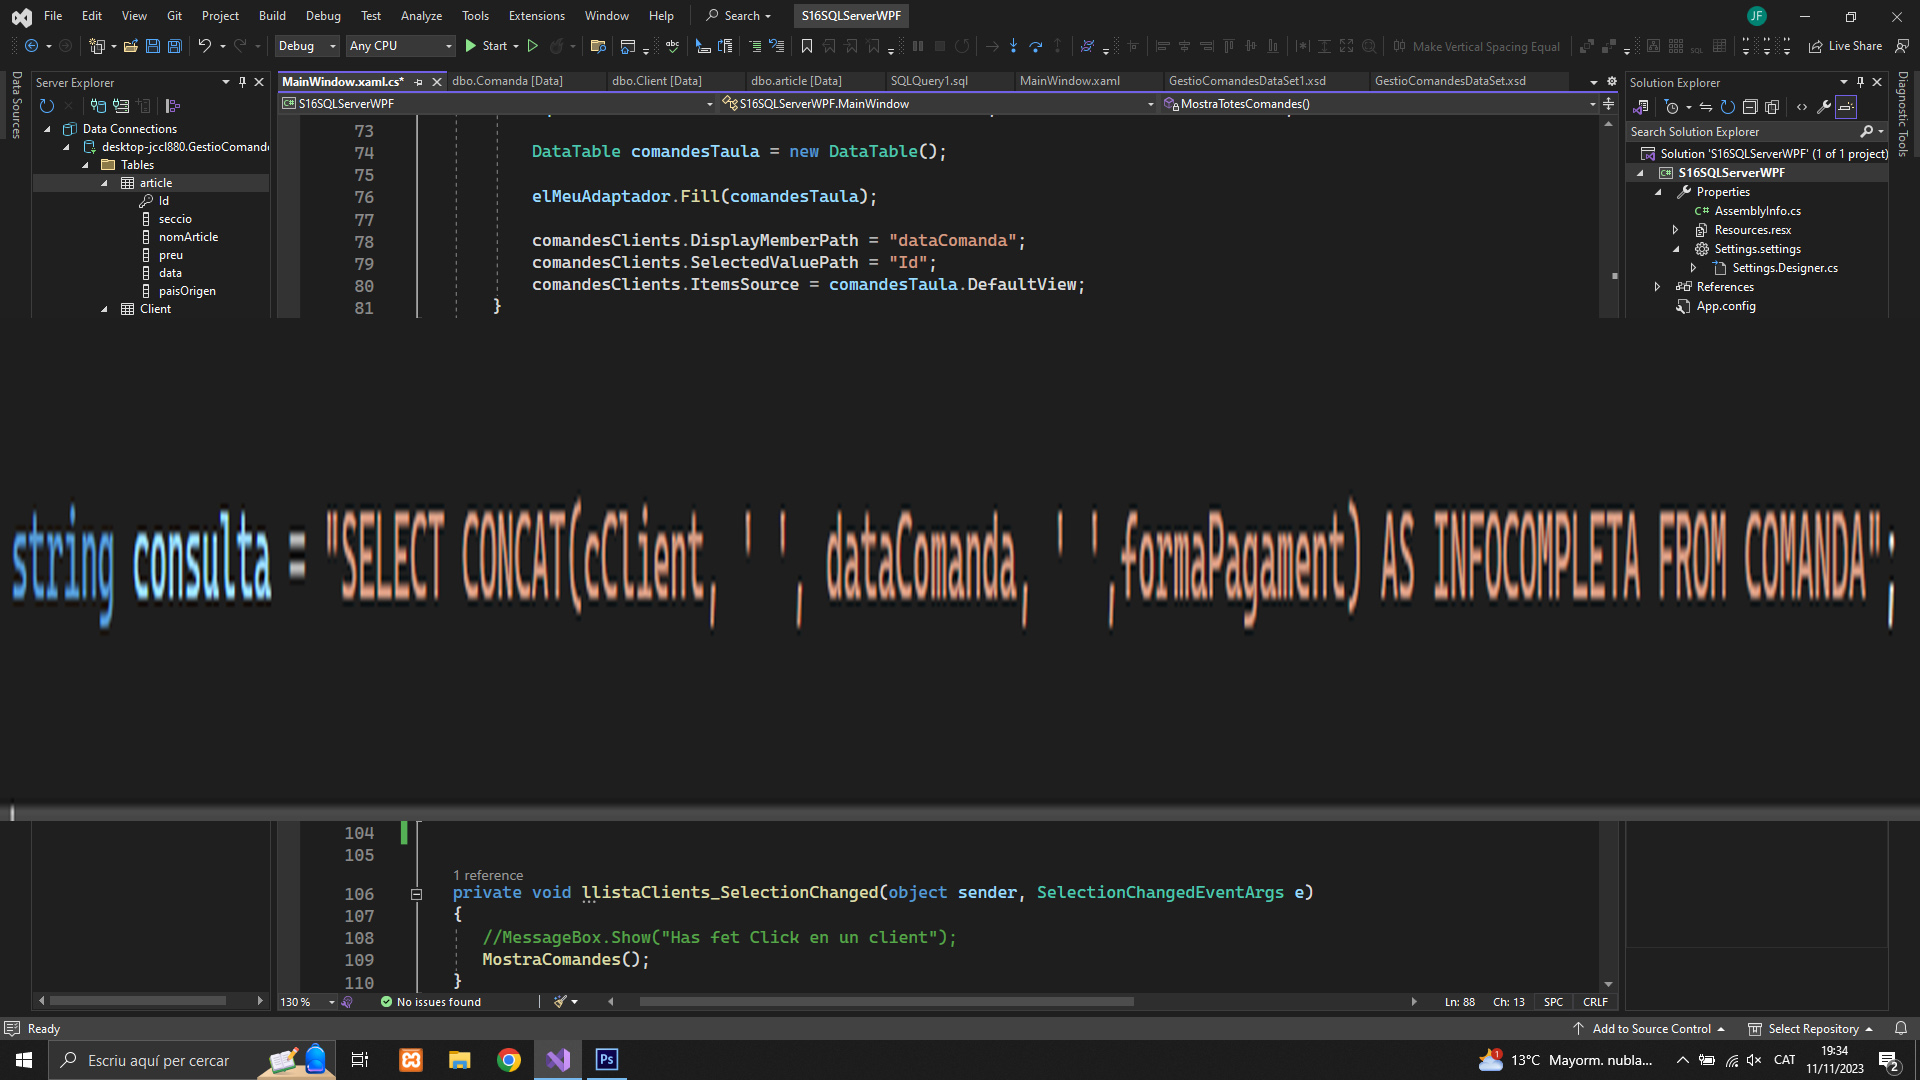
Task: Click Connect to Database icon in Server Explorer
Action: pyautogui.click(x=98, y=106)
